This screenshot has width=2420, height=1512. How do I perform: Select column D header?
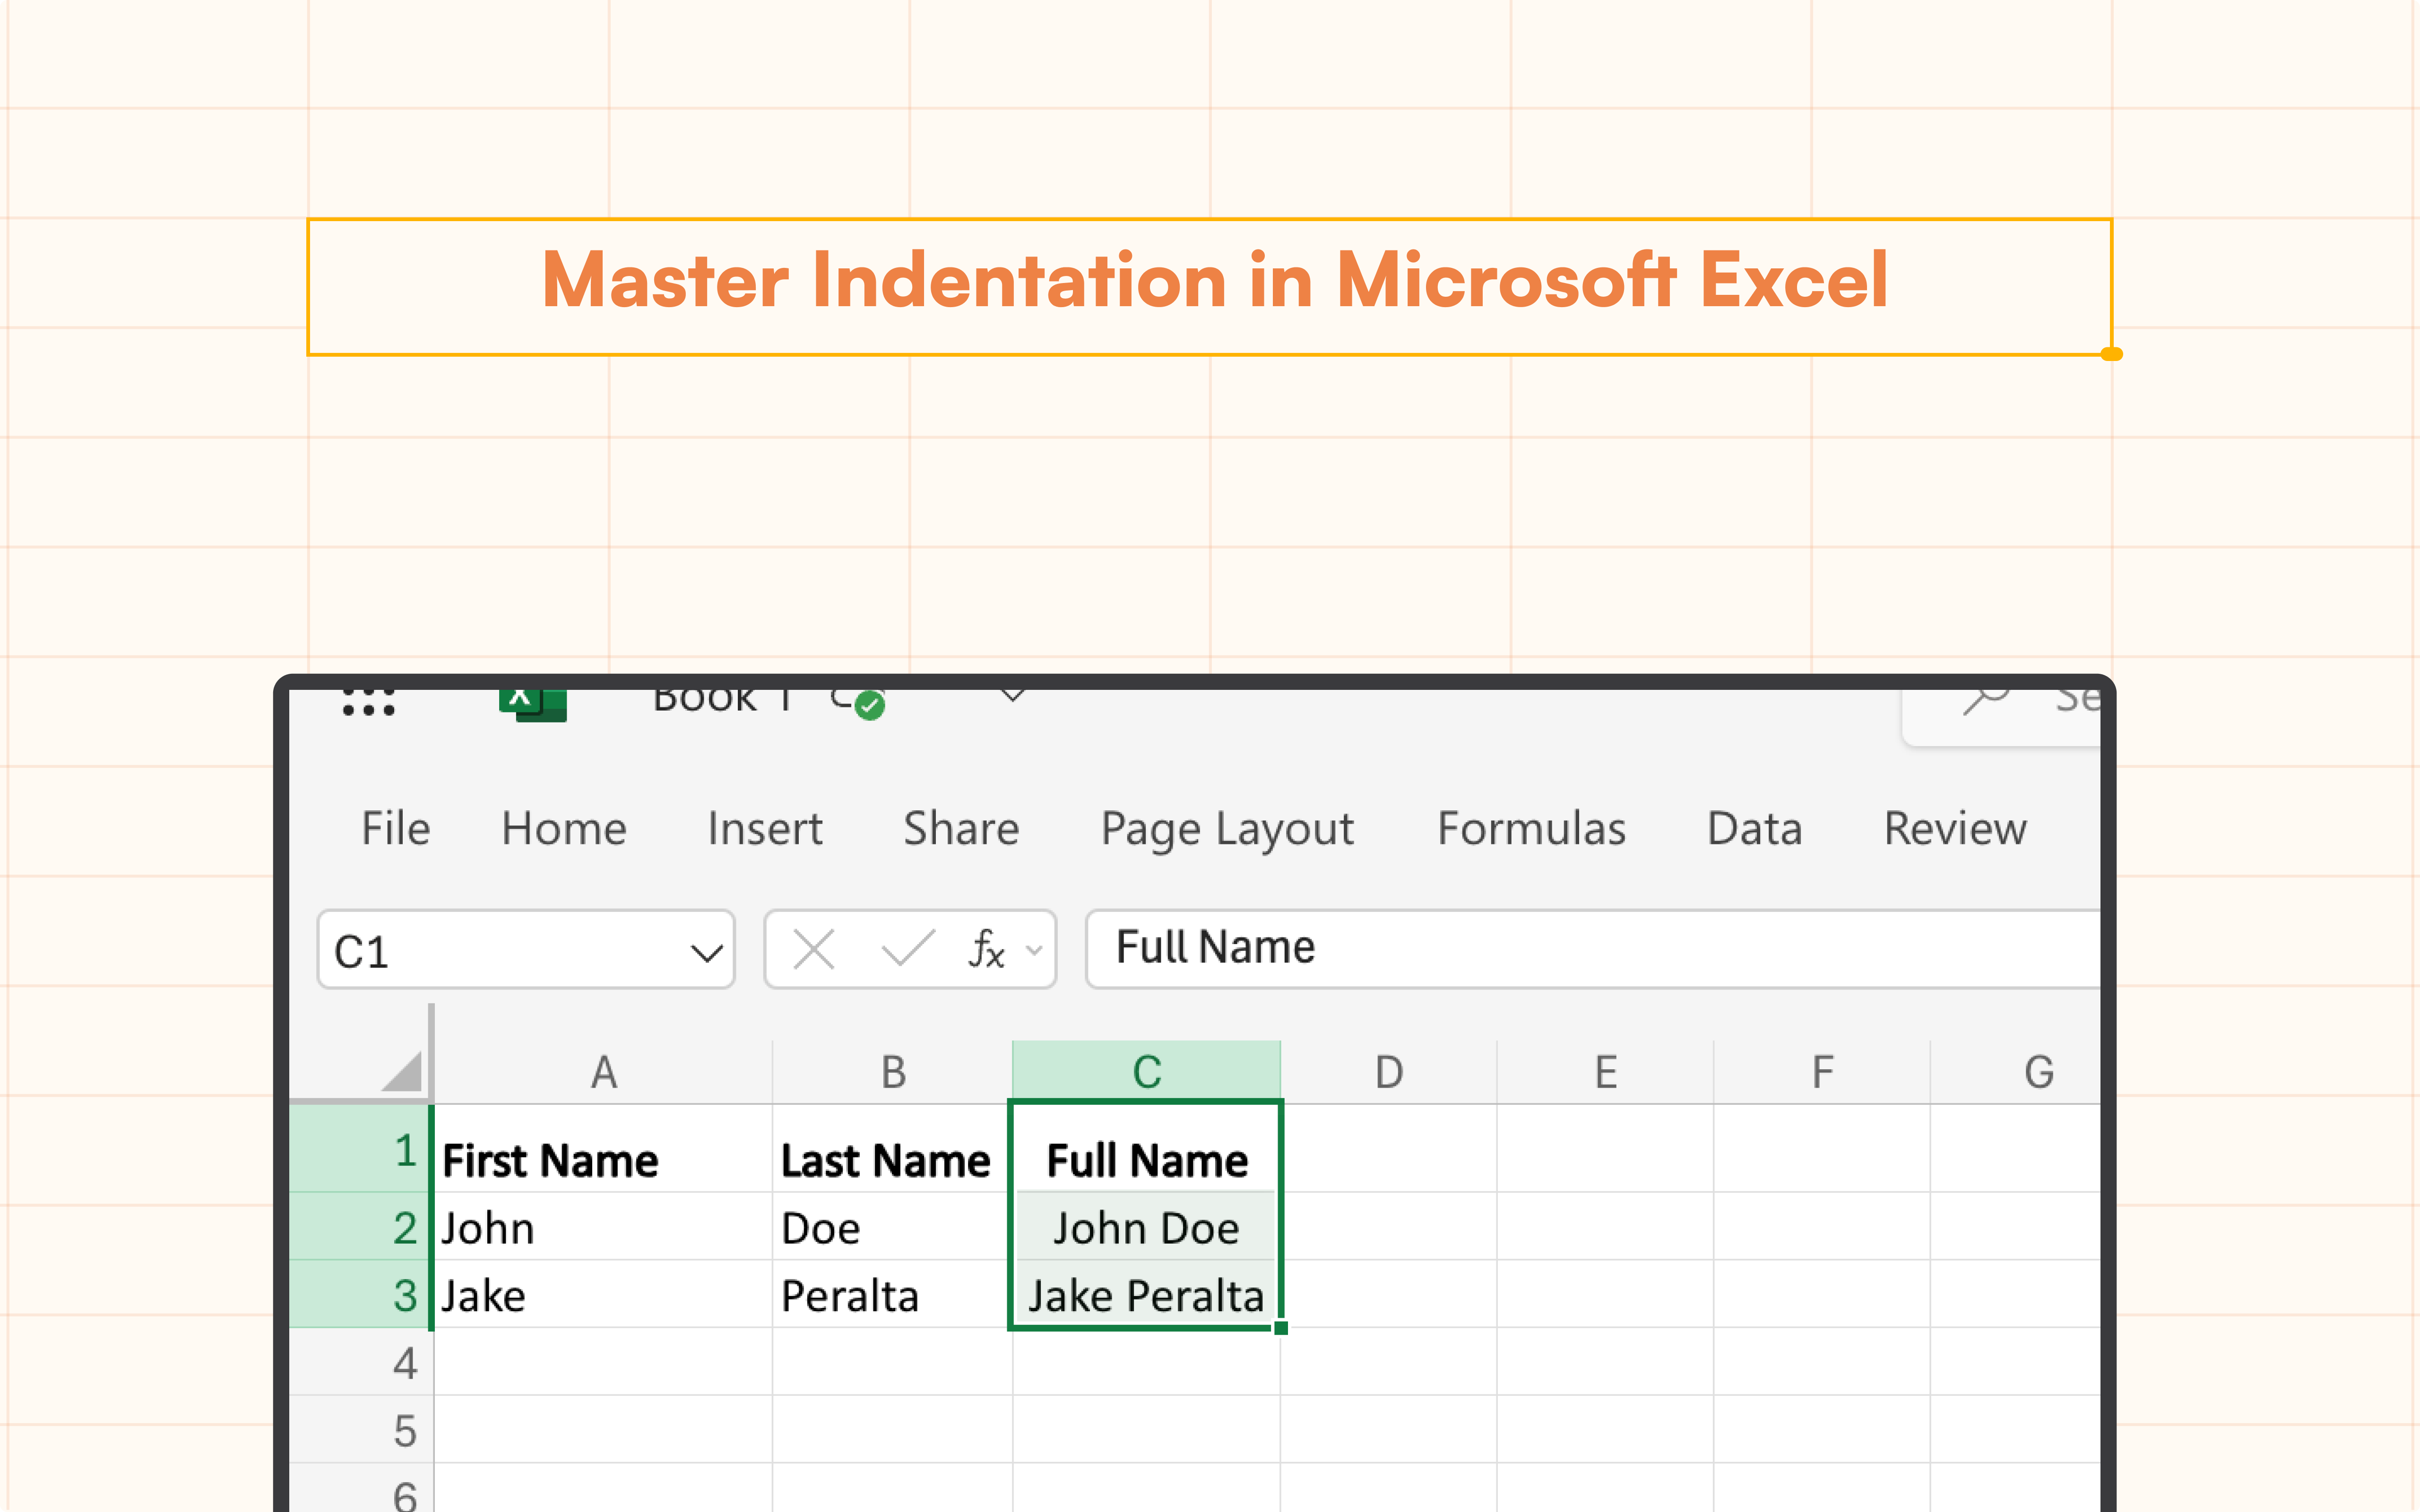pyautogui.click(x=1389, y=1072)
